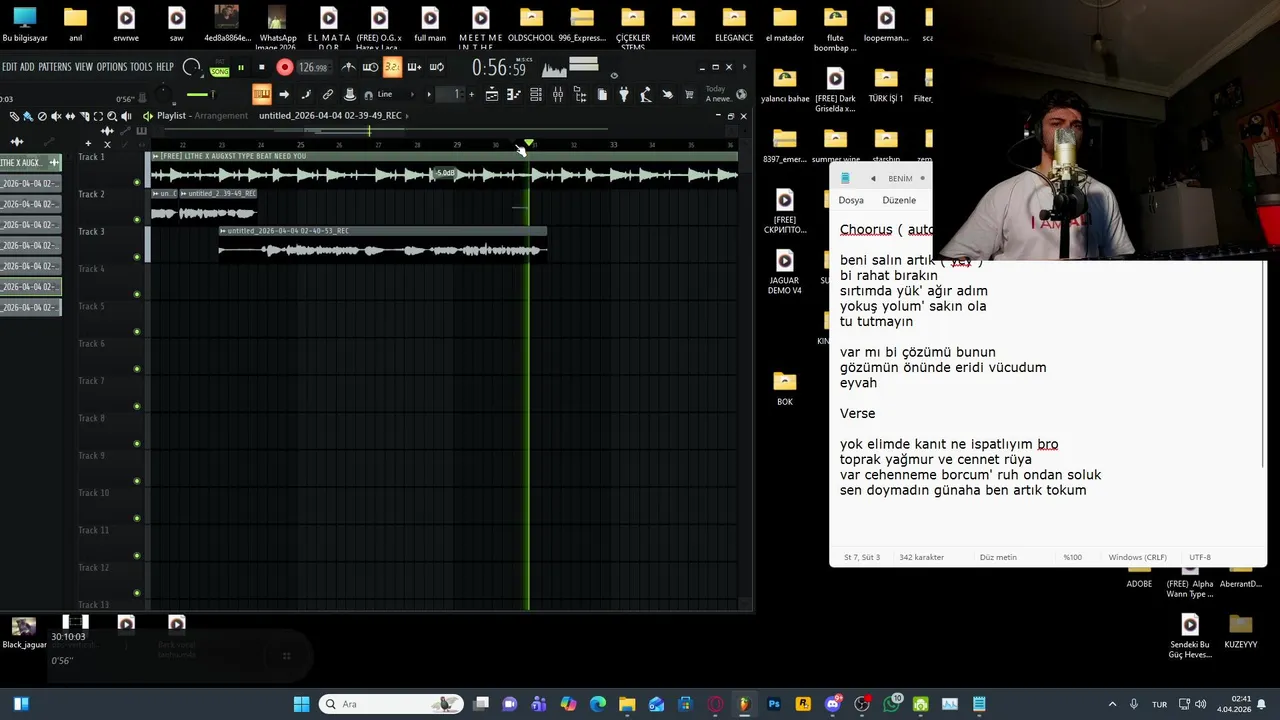
Task: Open the HELP menu
Action: point(165,67)
